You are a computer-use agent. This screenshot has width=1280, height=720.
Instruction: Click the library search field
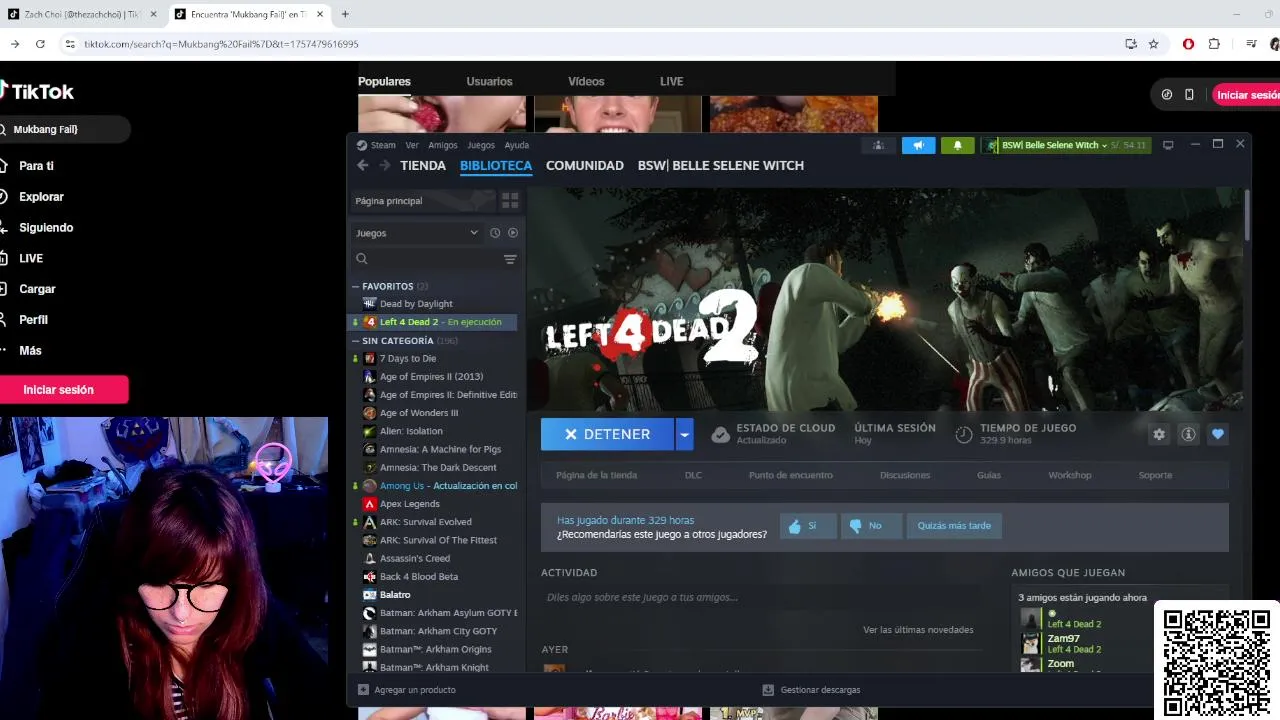click(x=428, y=259)
